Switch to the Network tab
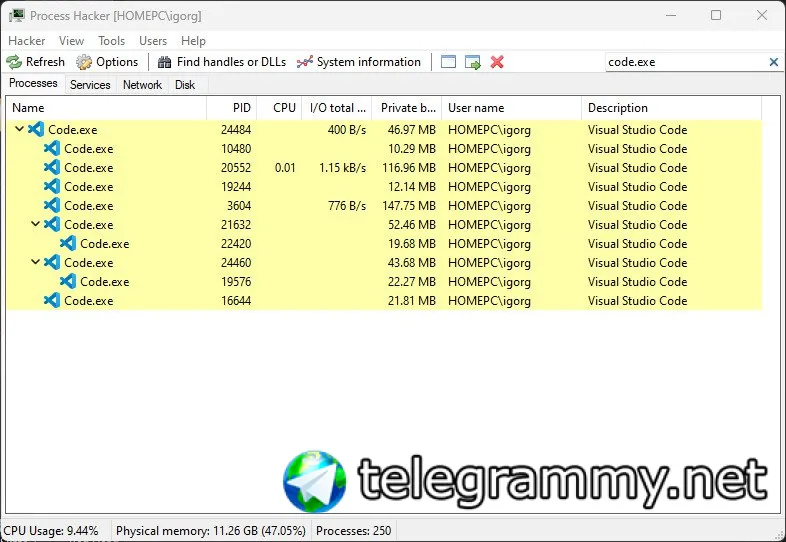Screen dimensions: 786x542 coord(142,85)
